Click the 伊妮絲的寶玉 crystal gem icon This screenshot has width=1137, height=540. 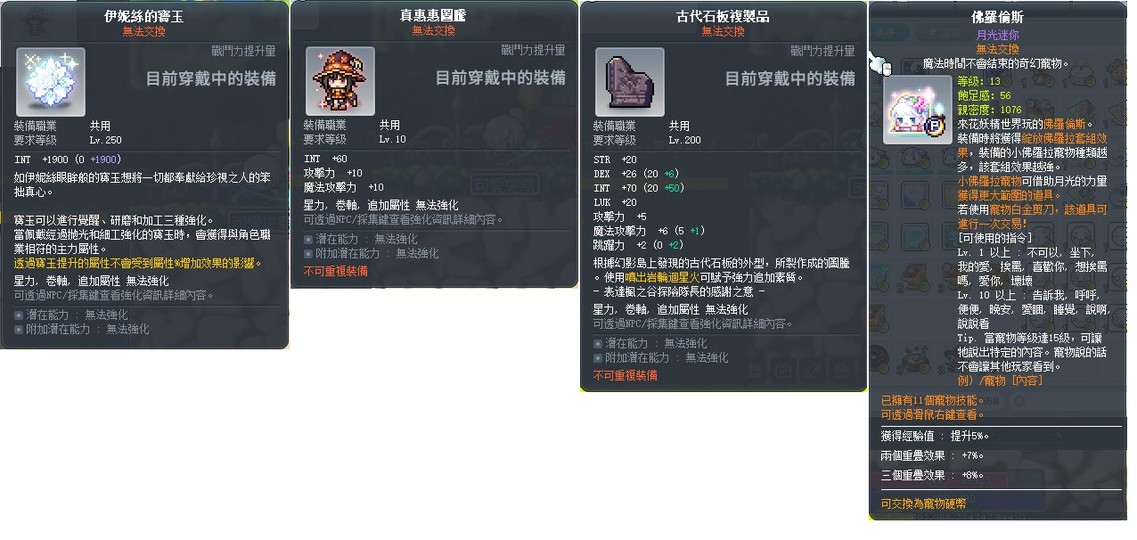(51, 81)
